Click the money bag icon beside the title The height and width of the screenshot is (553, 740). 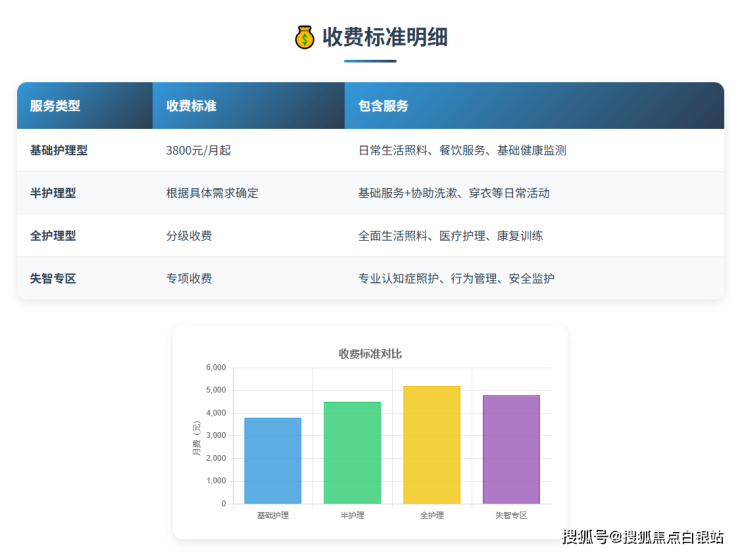(304, 38)
